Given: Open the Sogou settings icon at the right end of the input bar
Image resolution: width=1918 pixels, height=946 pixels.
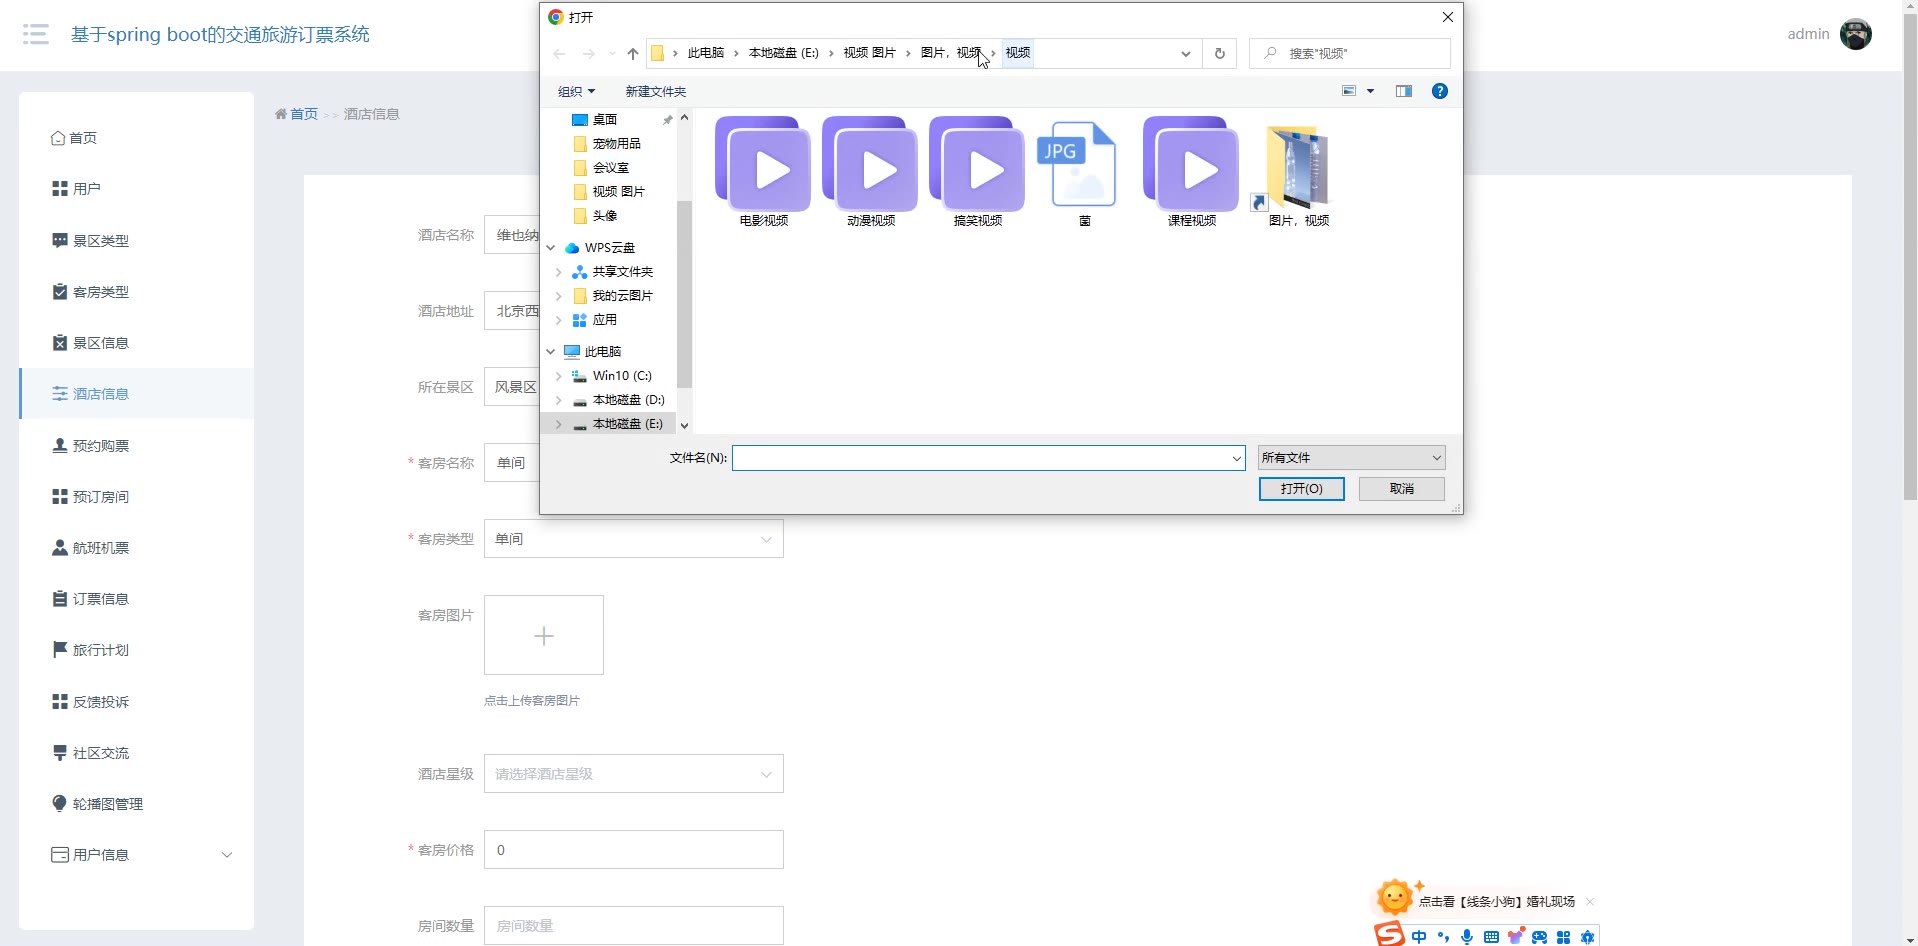Looking at the screenshot, I should coord(1587,937).
